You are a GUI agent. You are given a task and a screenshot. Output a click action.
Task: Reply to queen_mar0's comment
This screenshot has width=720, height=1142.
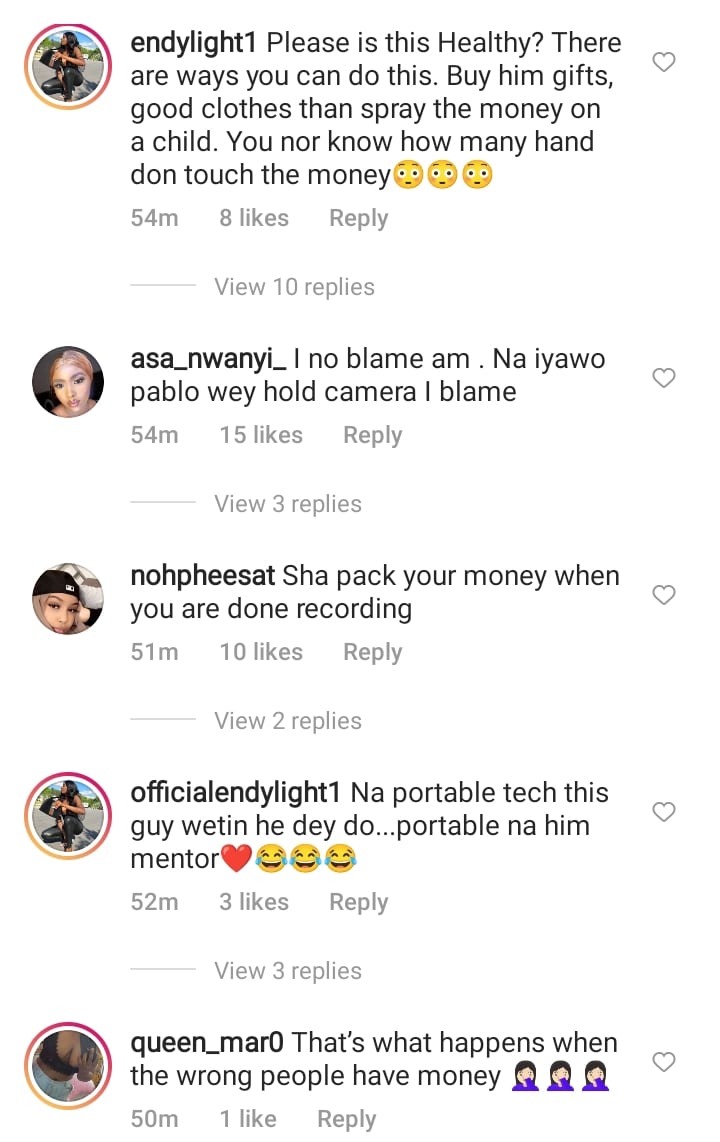[x=346, y=1119]
